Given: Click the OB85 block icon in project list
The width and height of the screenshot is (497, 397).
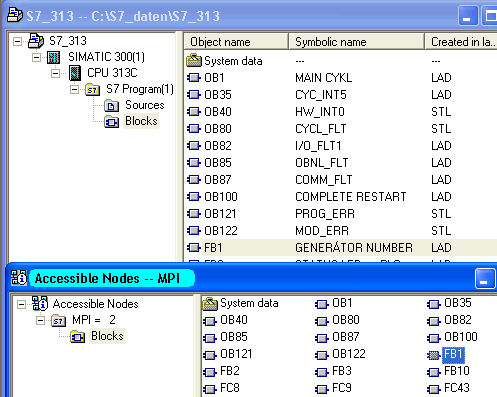Looking at the screenshot, I should (194, 163).
